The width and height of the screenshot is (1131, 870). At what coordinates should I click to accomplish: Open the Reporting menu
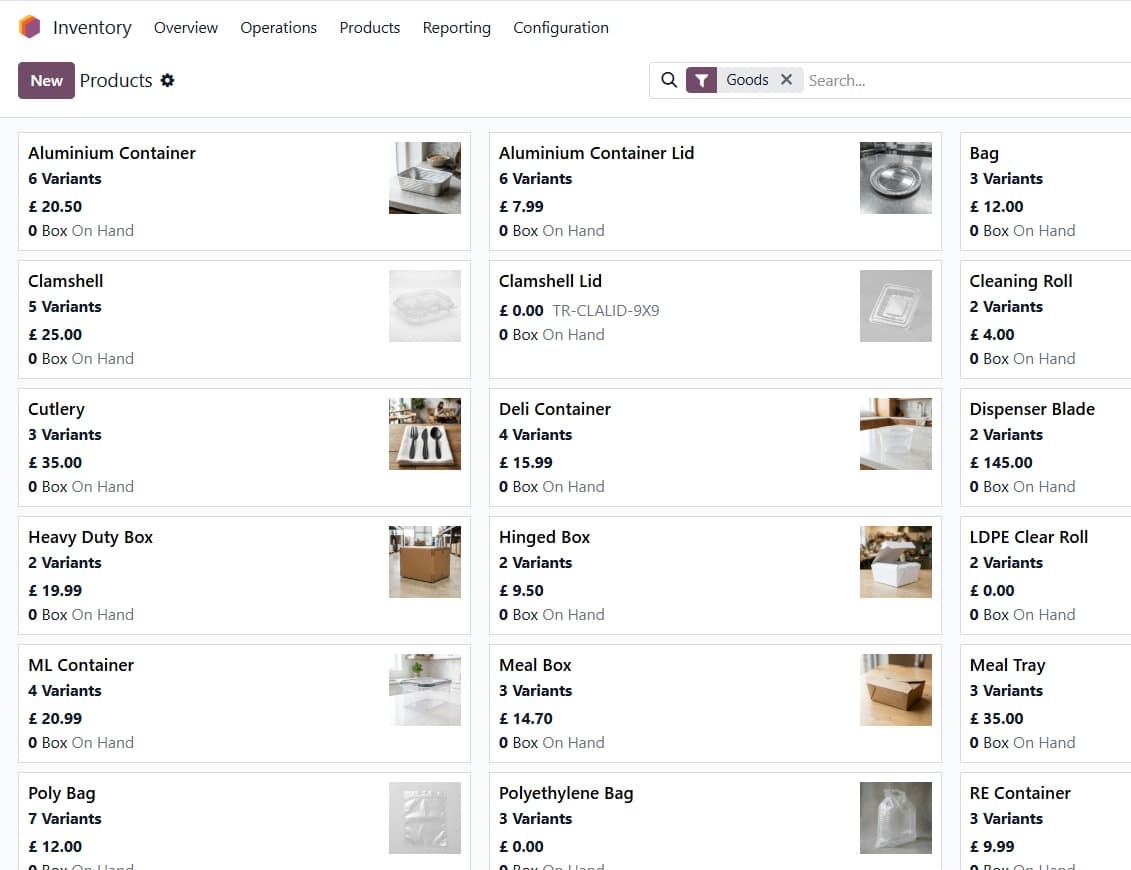coord(457,27)
